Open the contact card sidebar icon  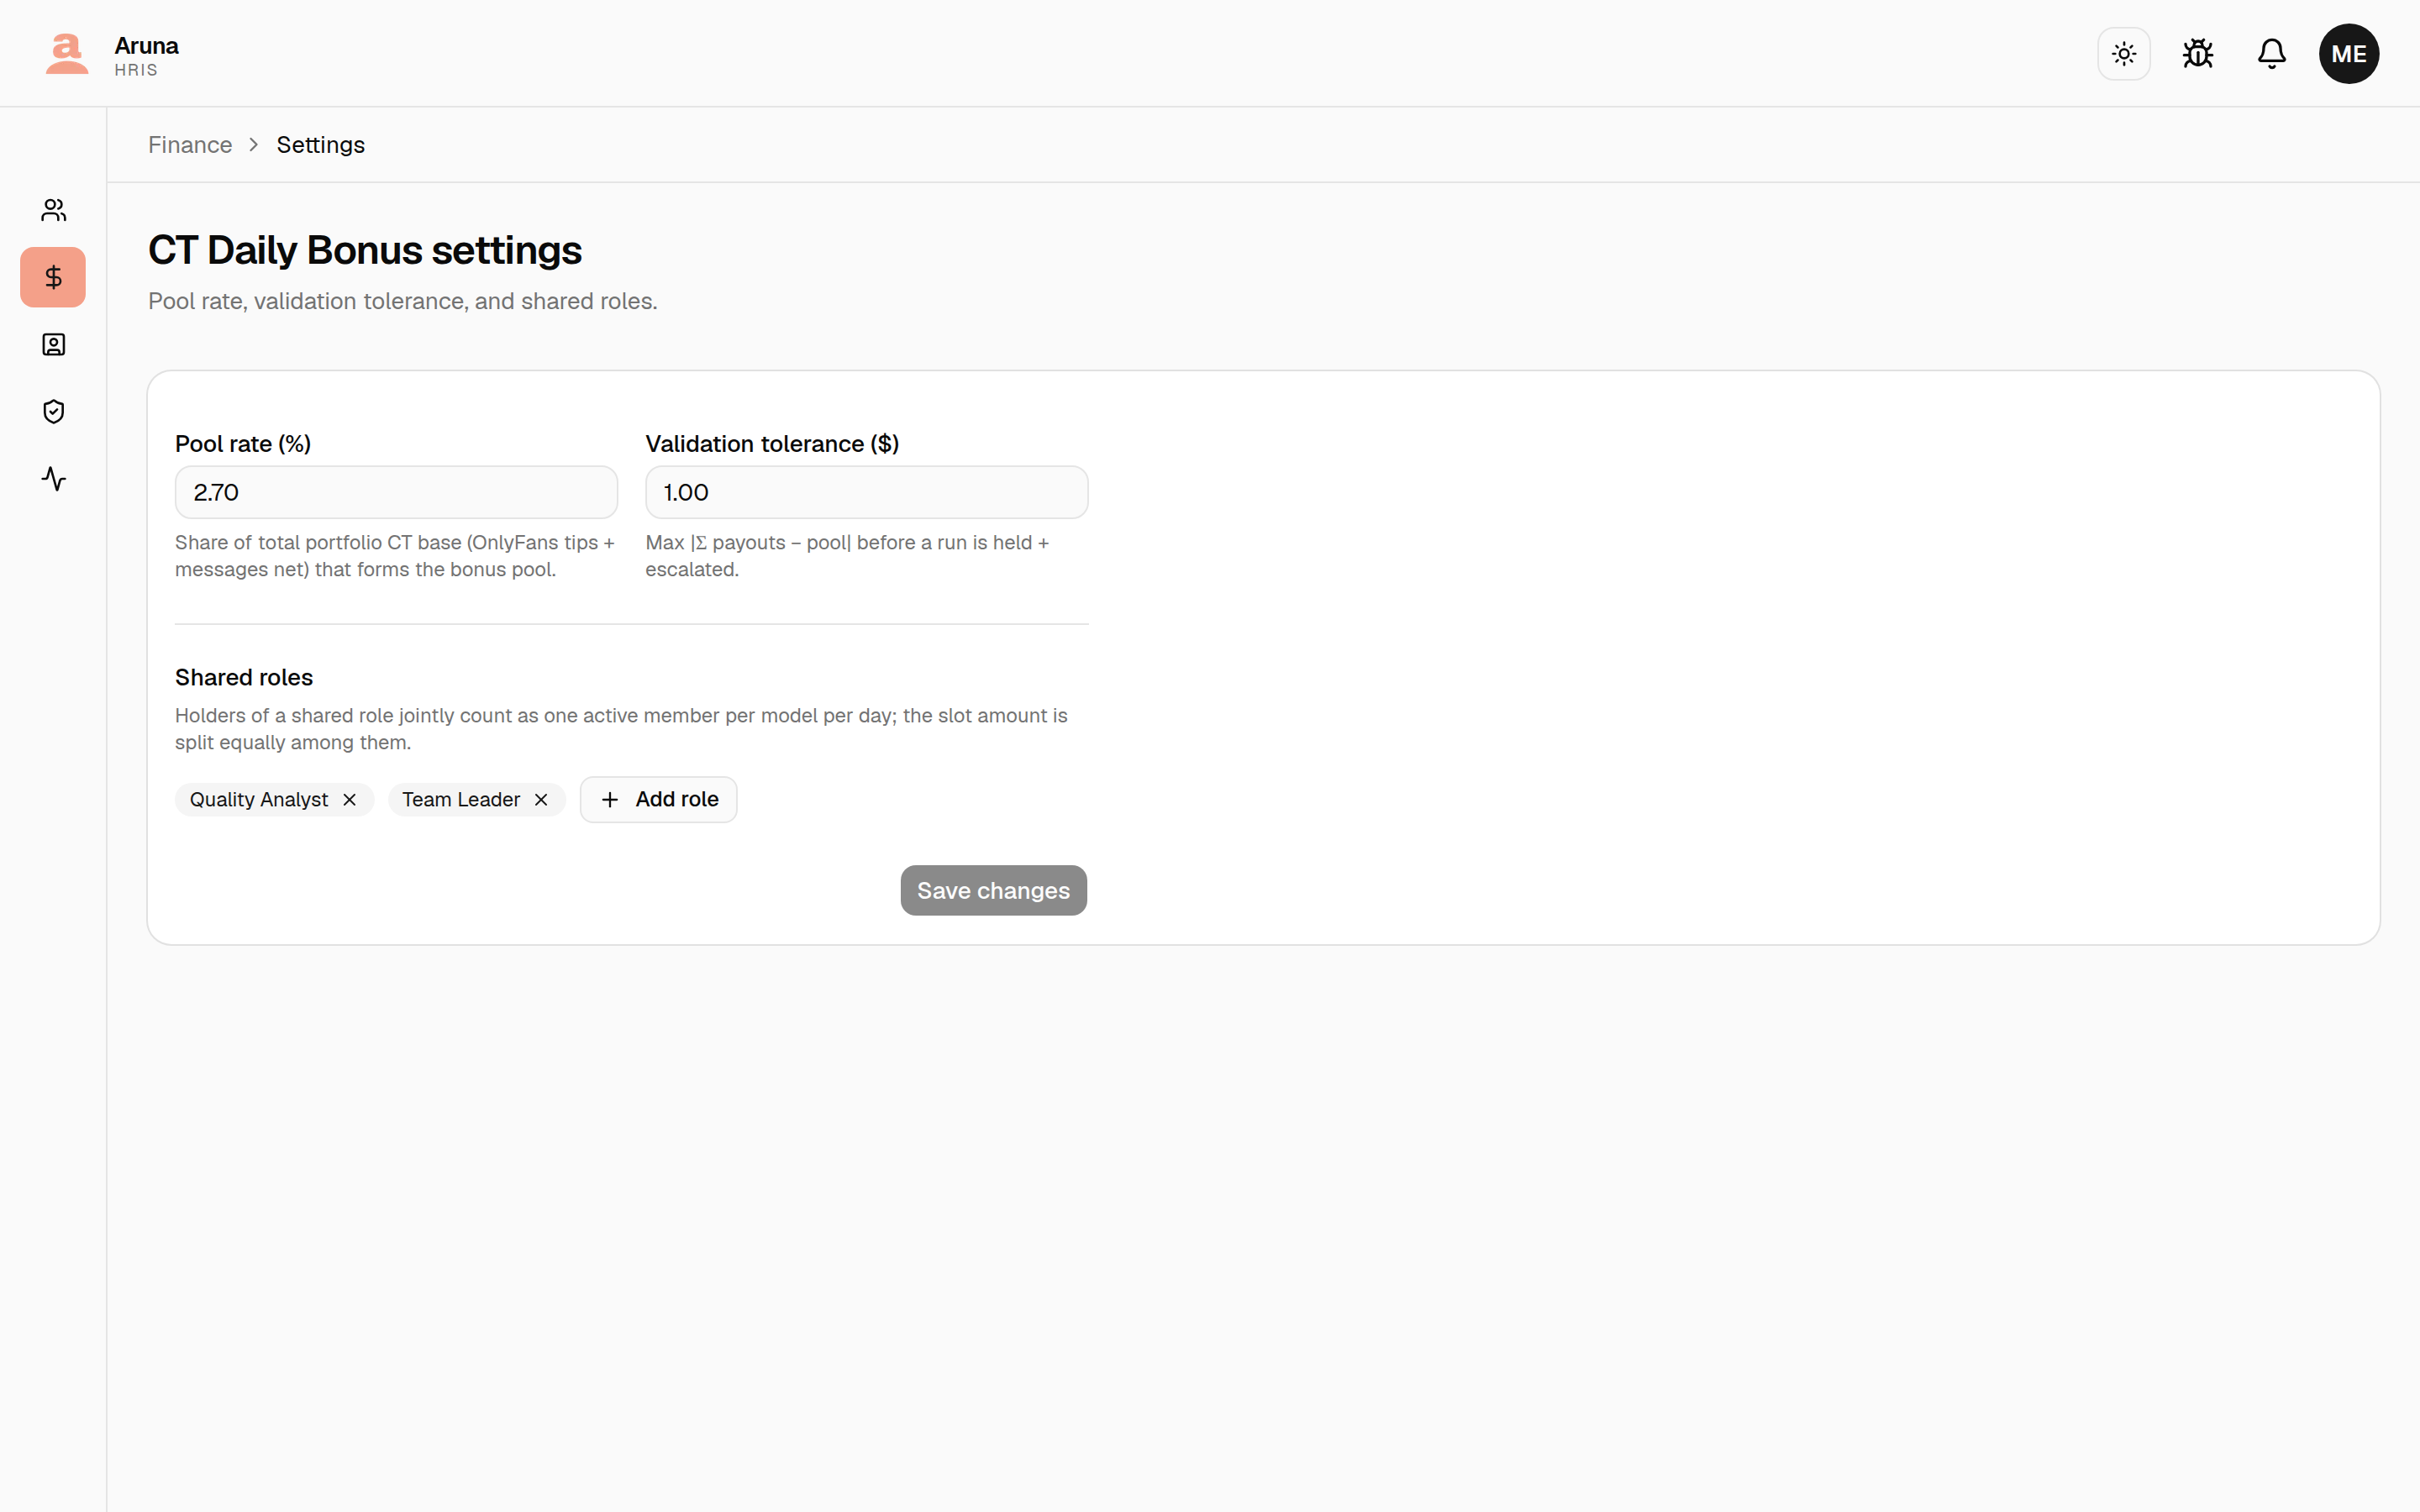54,345
